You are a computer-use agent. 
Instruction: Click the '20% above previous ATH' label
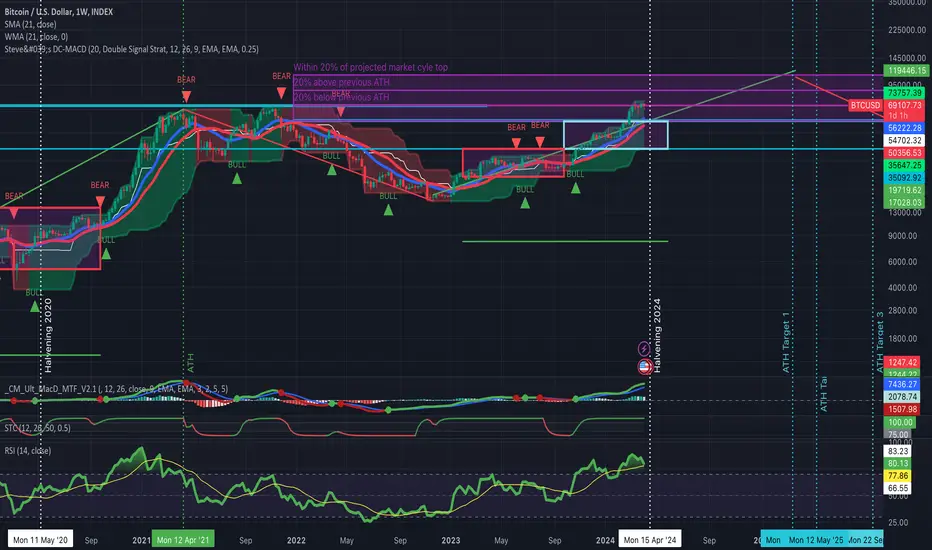pos(341,82)
